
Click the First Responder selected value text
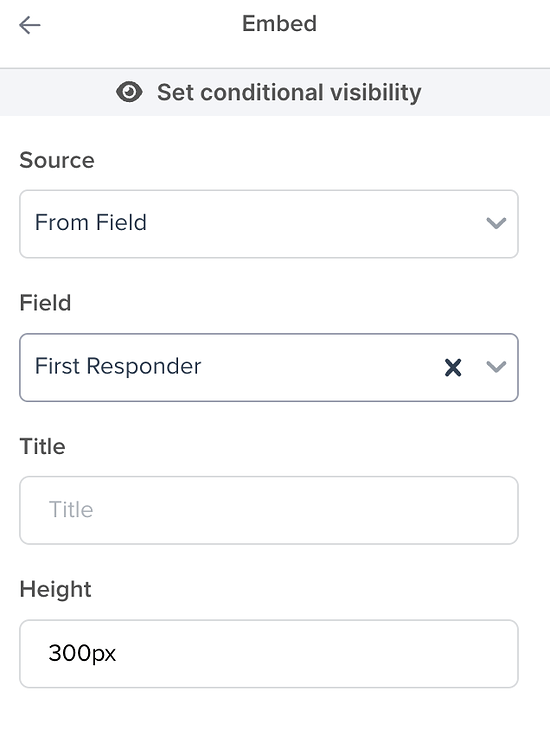point(118,366)
